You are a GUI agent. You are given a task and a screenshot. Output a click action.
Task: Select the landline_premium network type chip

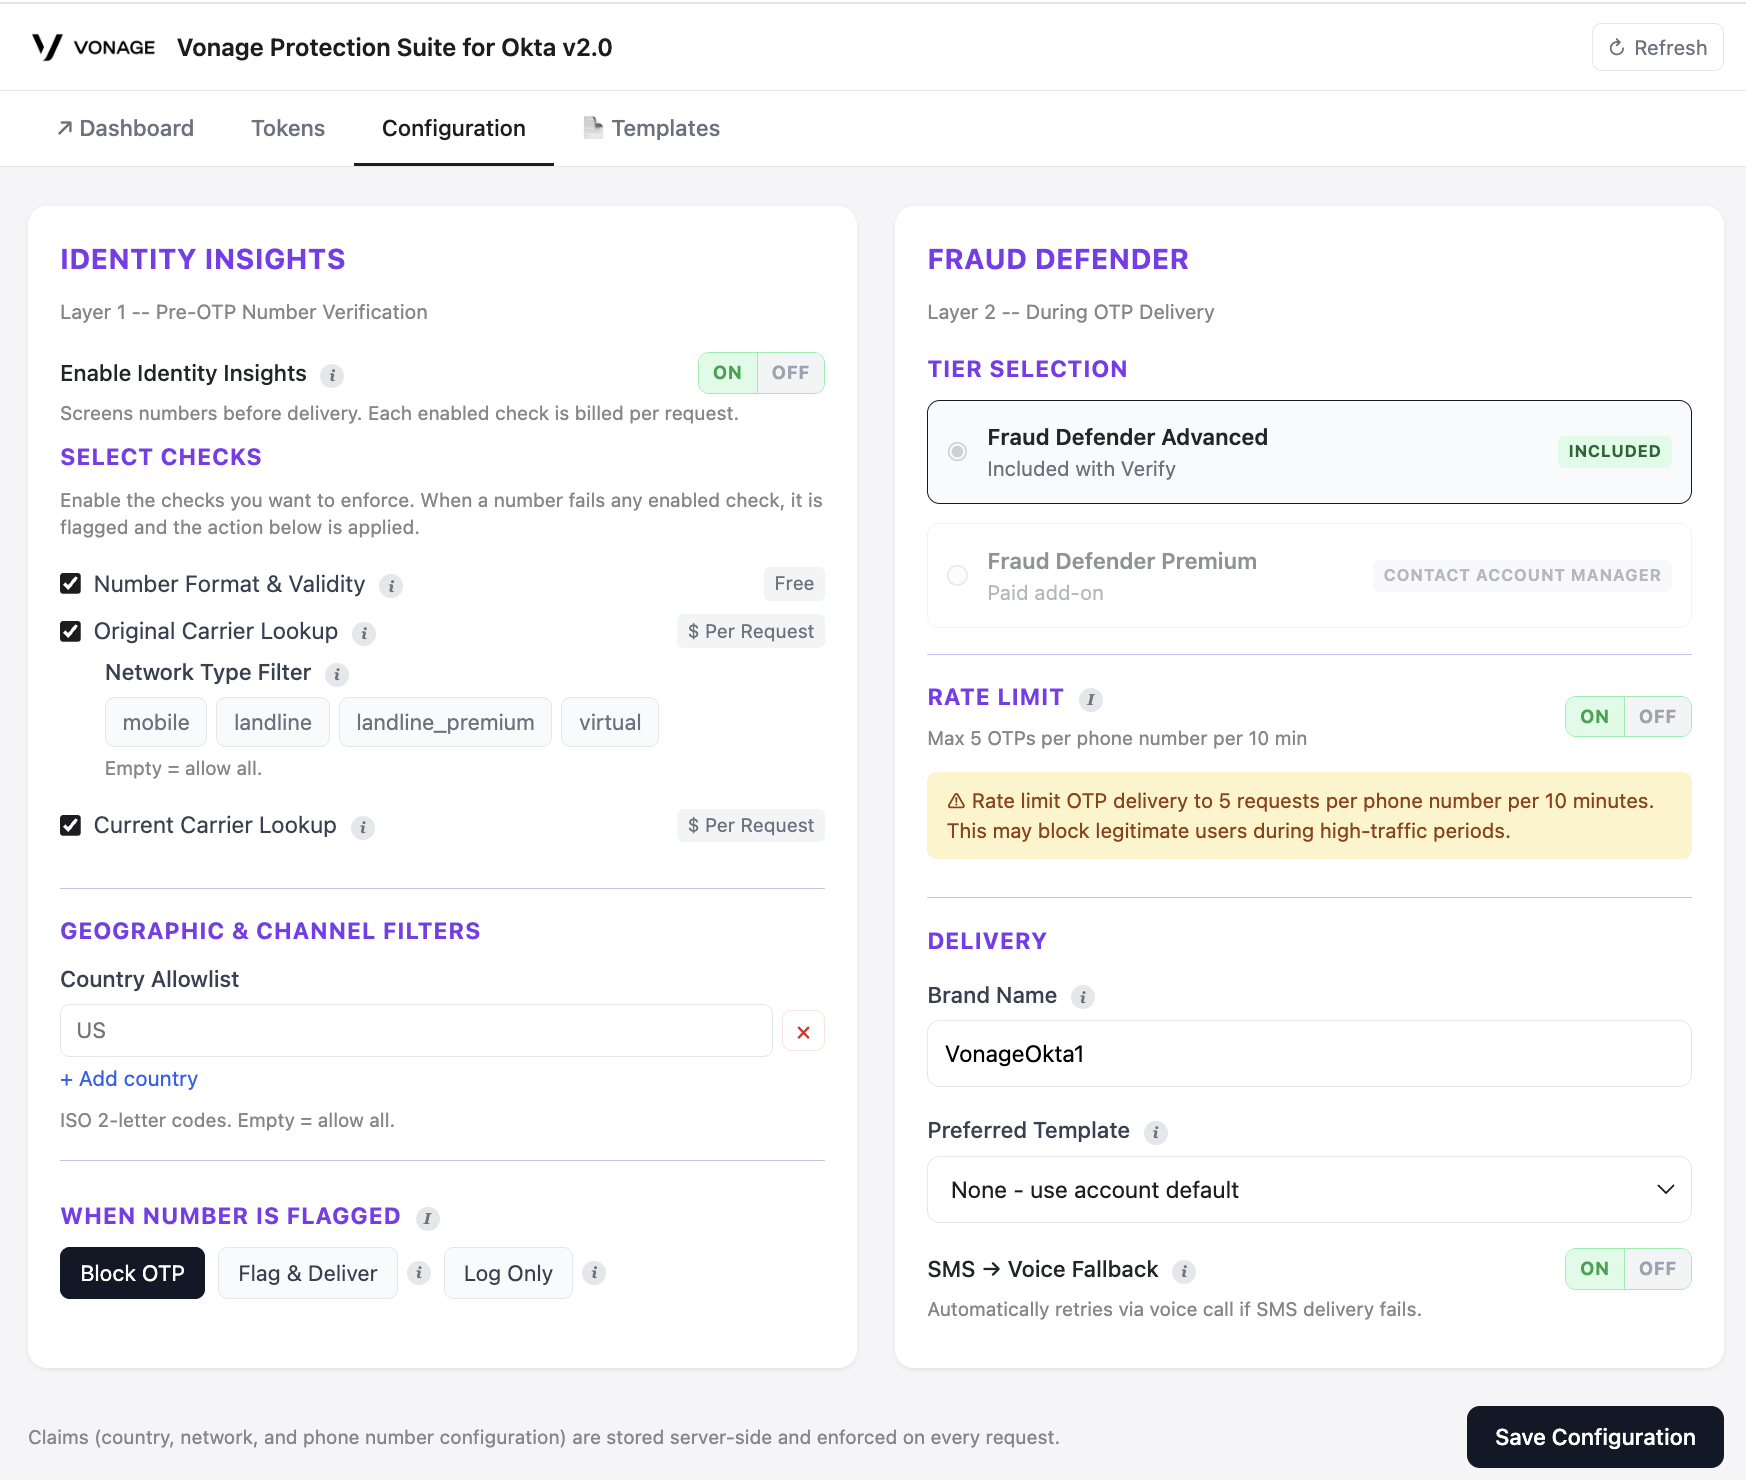pyautogui.click(x=445, y=722)
